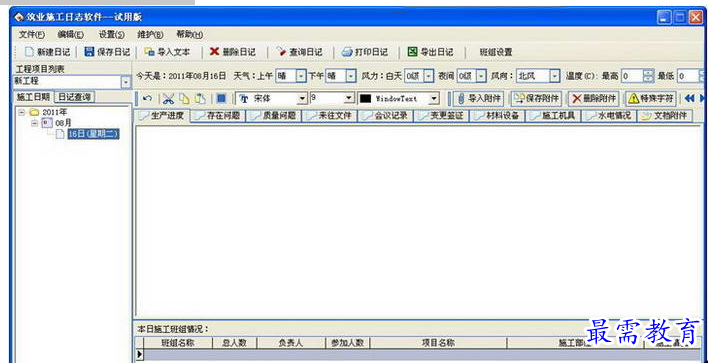
Task: Click the 负责人 column header
Action: click(x=291, y=343)
